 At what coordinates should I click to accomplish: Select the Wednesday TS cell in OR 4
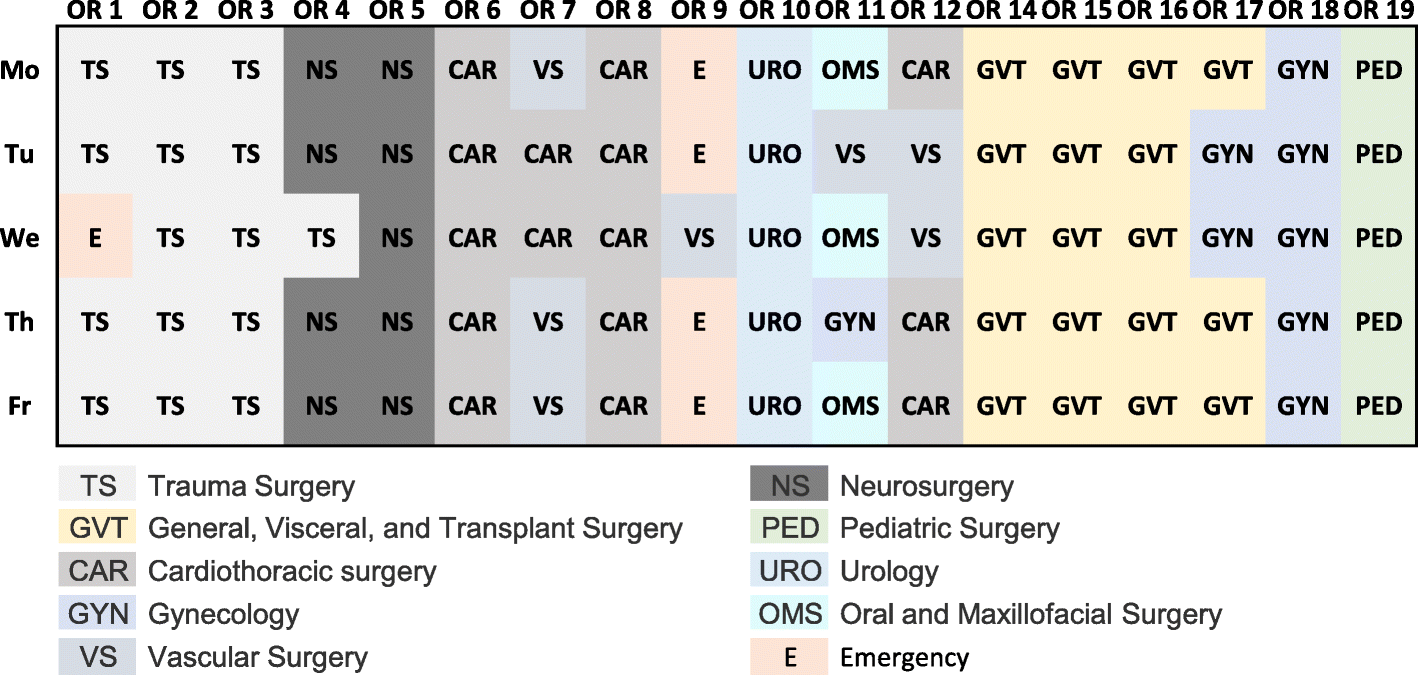click(321, 239)
